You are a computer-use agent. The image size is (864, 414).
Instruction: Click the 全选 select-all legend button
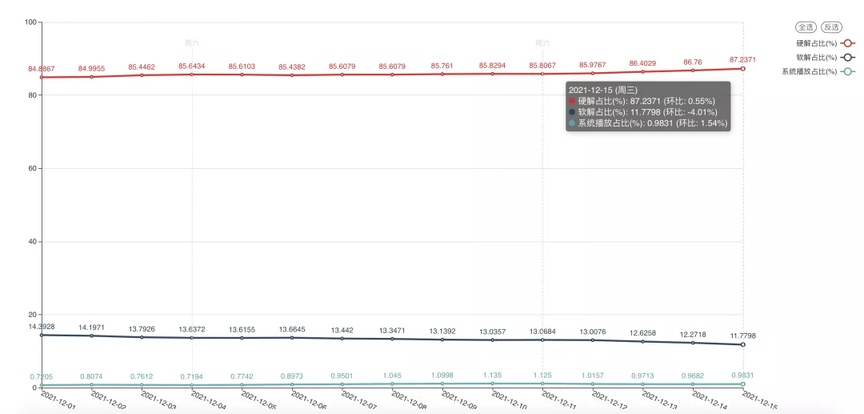tap(806, 27)
